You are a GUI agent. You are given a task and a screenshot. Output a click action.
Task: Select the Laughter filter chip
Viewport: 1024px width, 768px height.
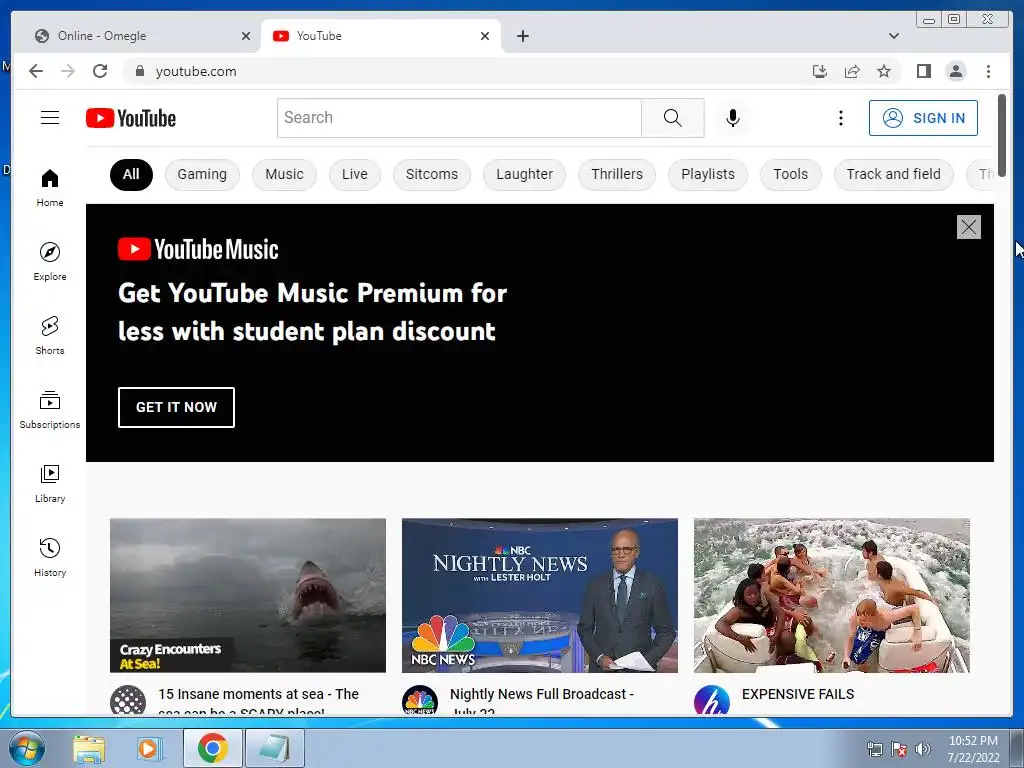(524, 174)
